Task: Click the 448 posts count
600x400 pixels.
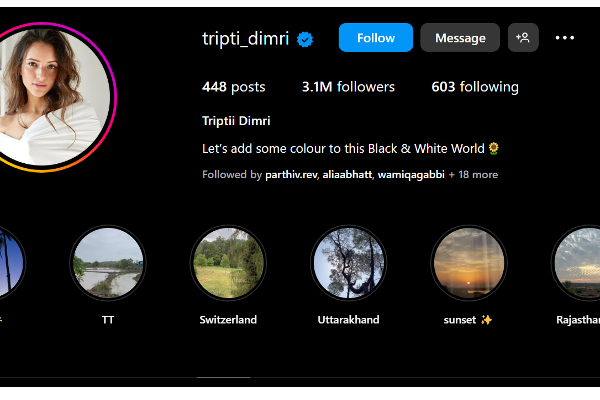Action: [233, 87]
